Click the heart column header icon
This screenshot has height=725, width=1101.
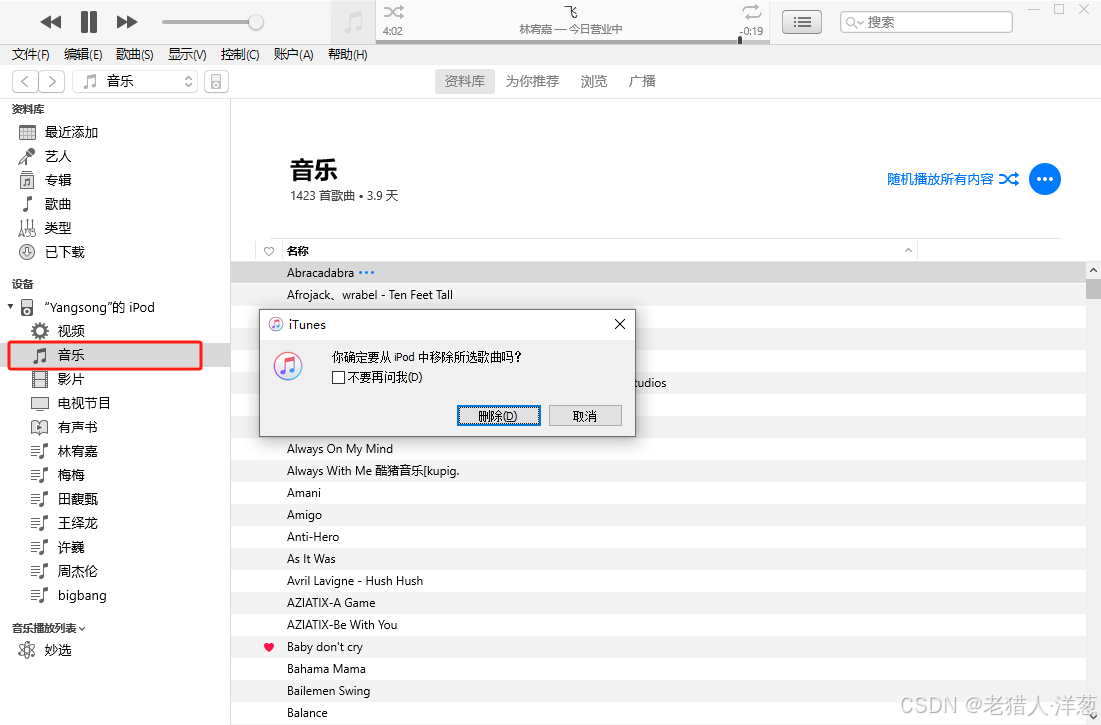pyautogui.click(x=269, y=251)
